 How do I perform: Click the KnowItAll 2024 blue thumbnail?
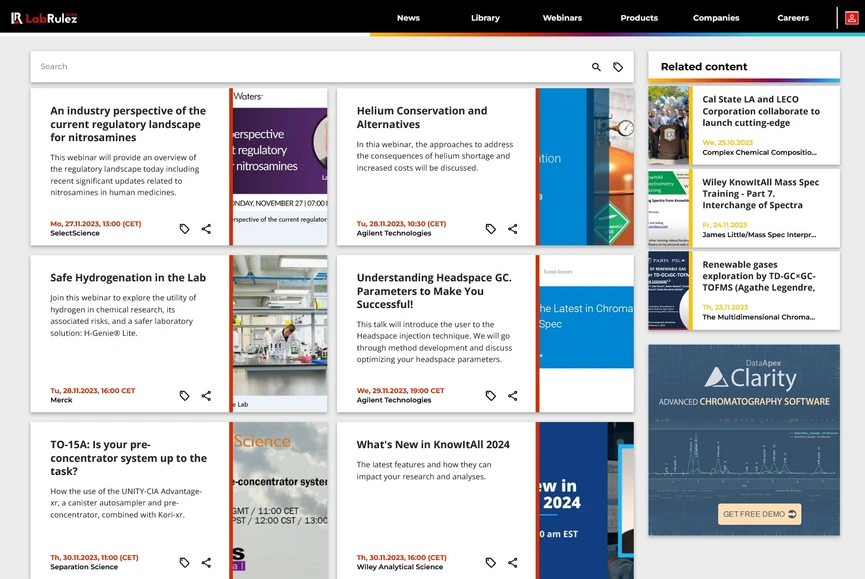point(586,500)
